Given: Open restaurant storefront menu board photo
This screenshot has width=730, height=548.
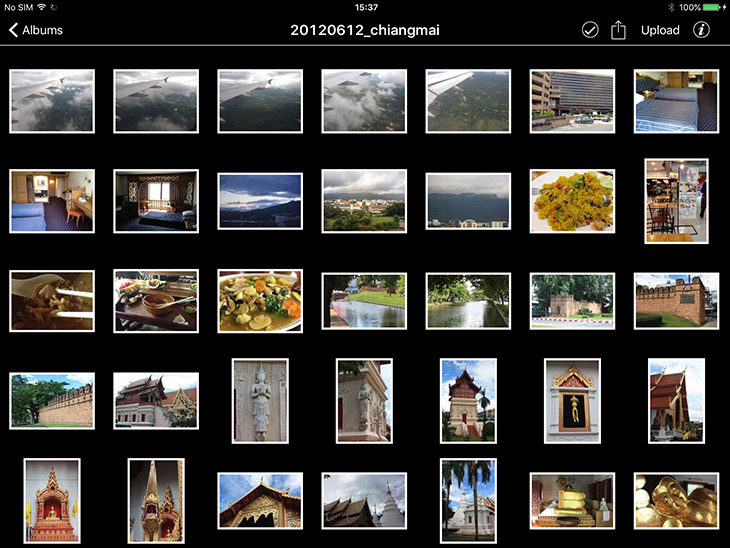Looking at the screenshot, I should click(x=676, y=201).
